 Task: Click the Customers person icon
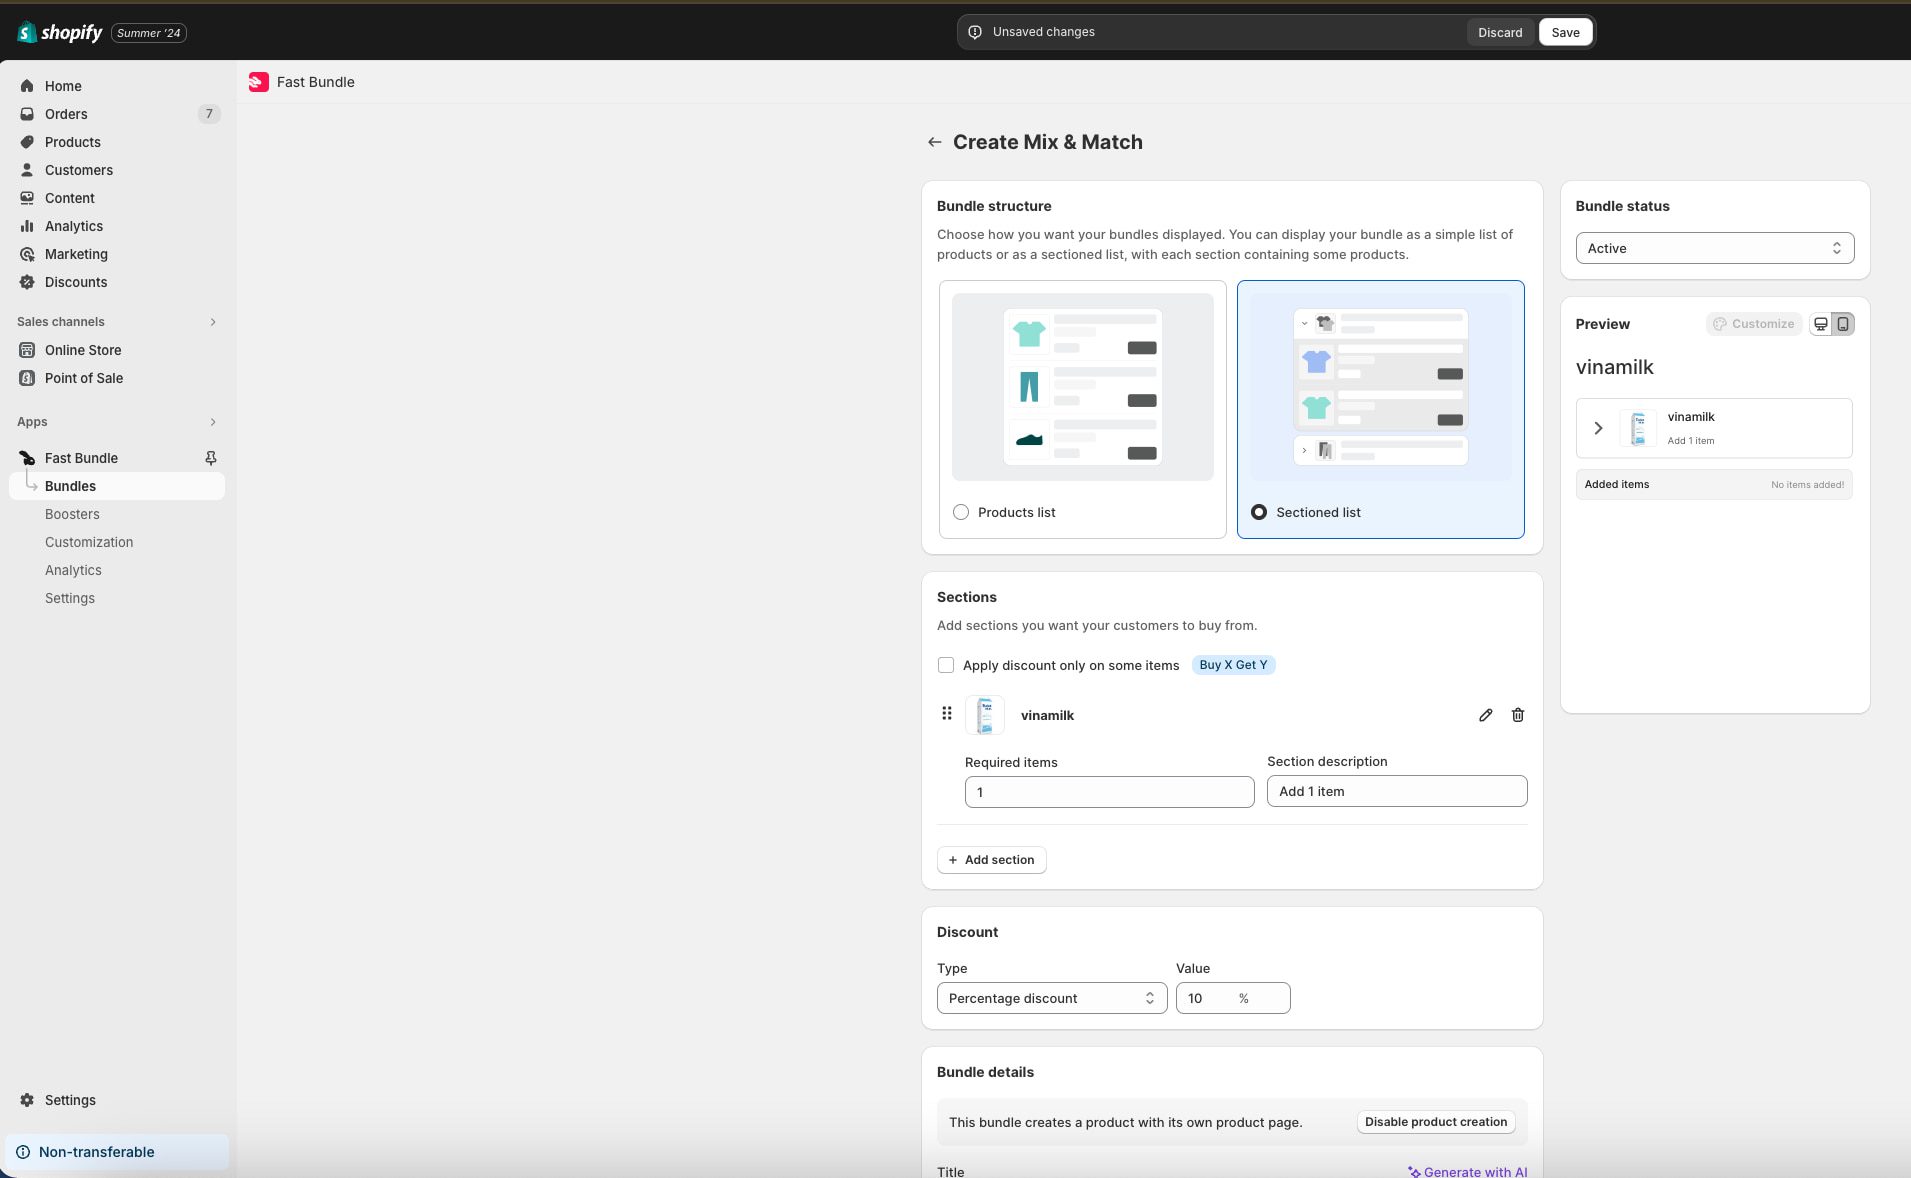pyautogui.click(x=27, y=170)
